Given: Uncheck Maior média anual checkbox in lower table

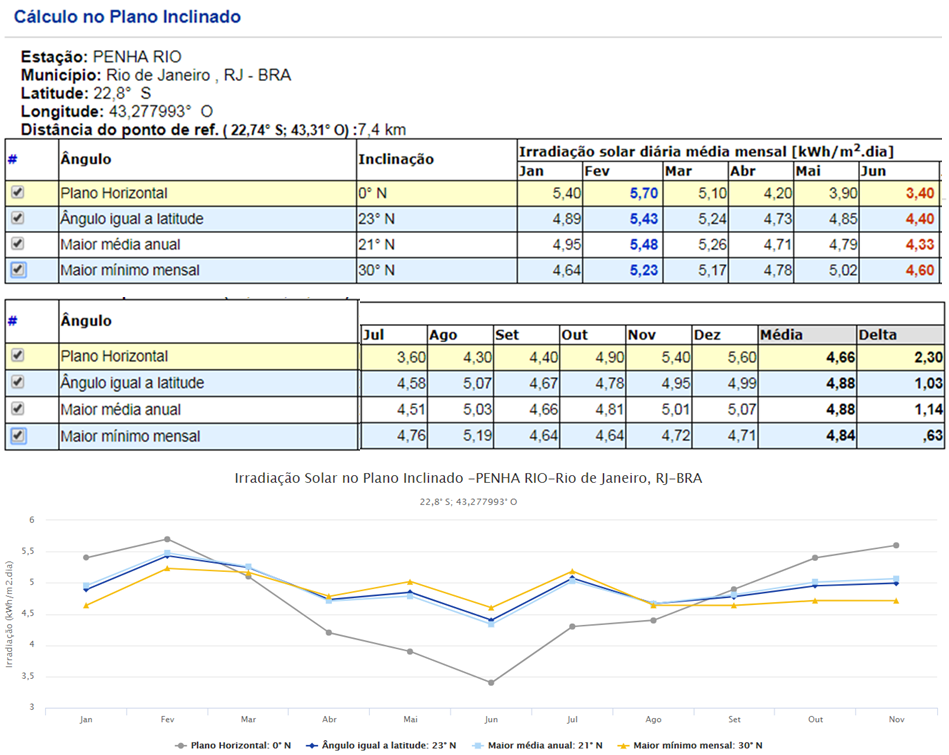Looking at the screenshot, I should click(17, 409).
